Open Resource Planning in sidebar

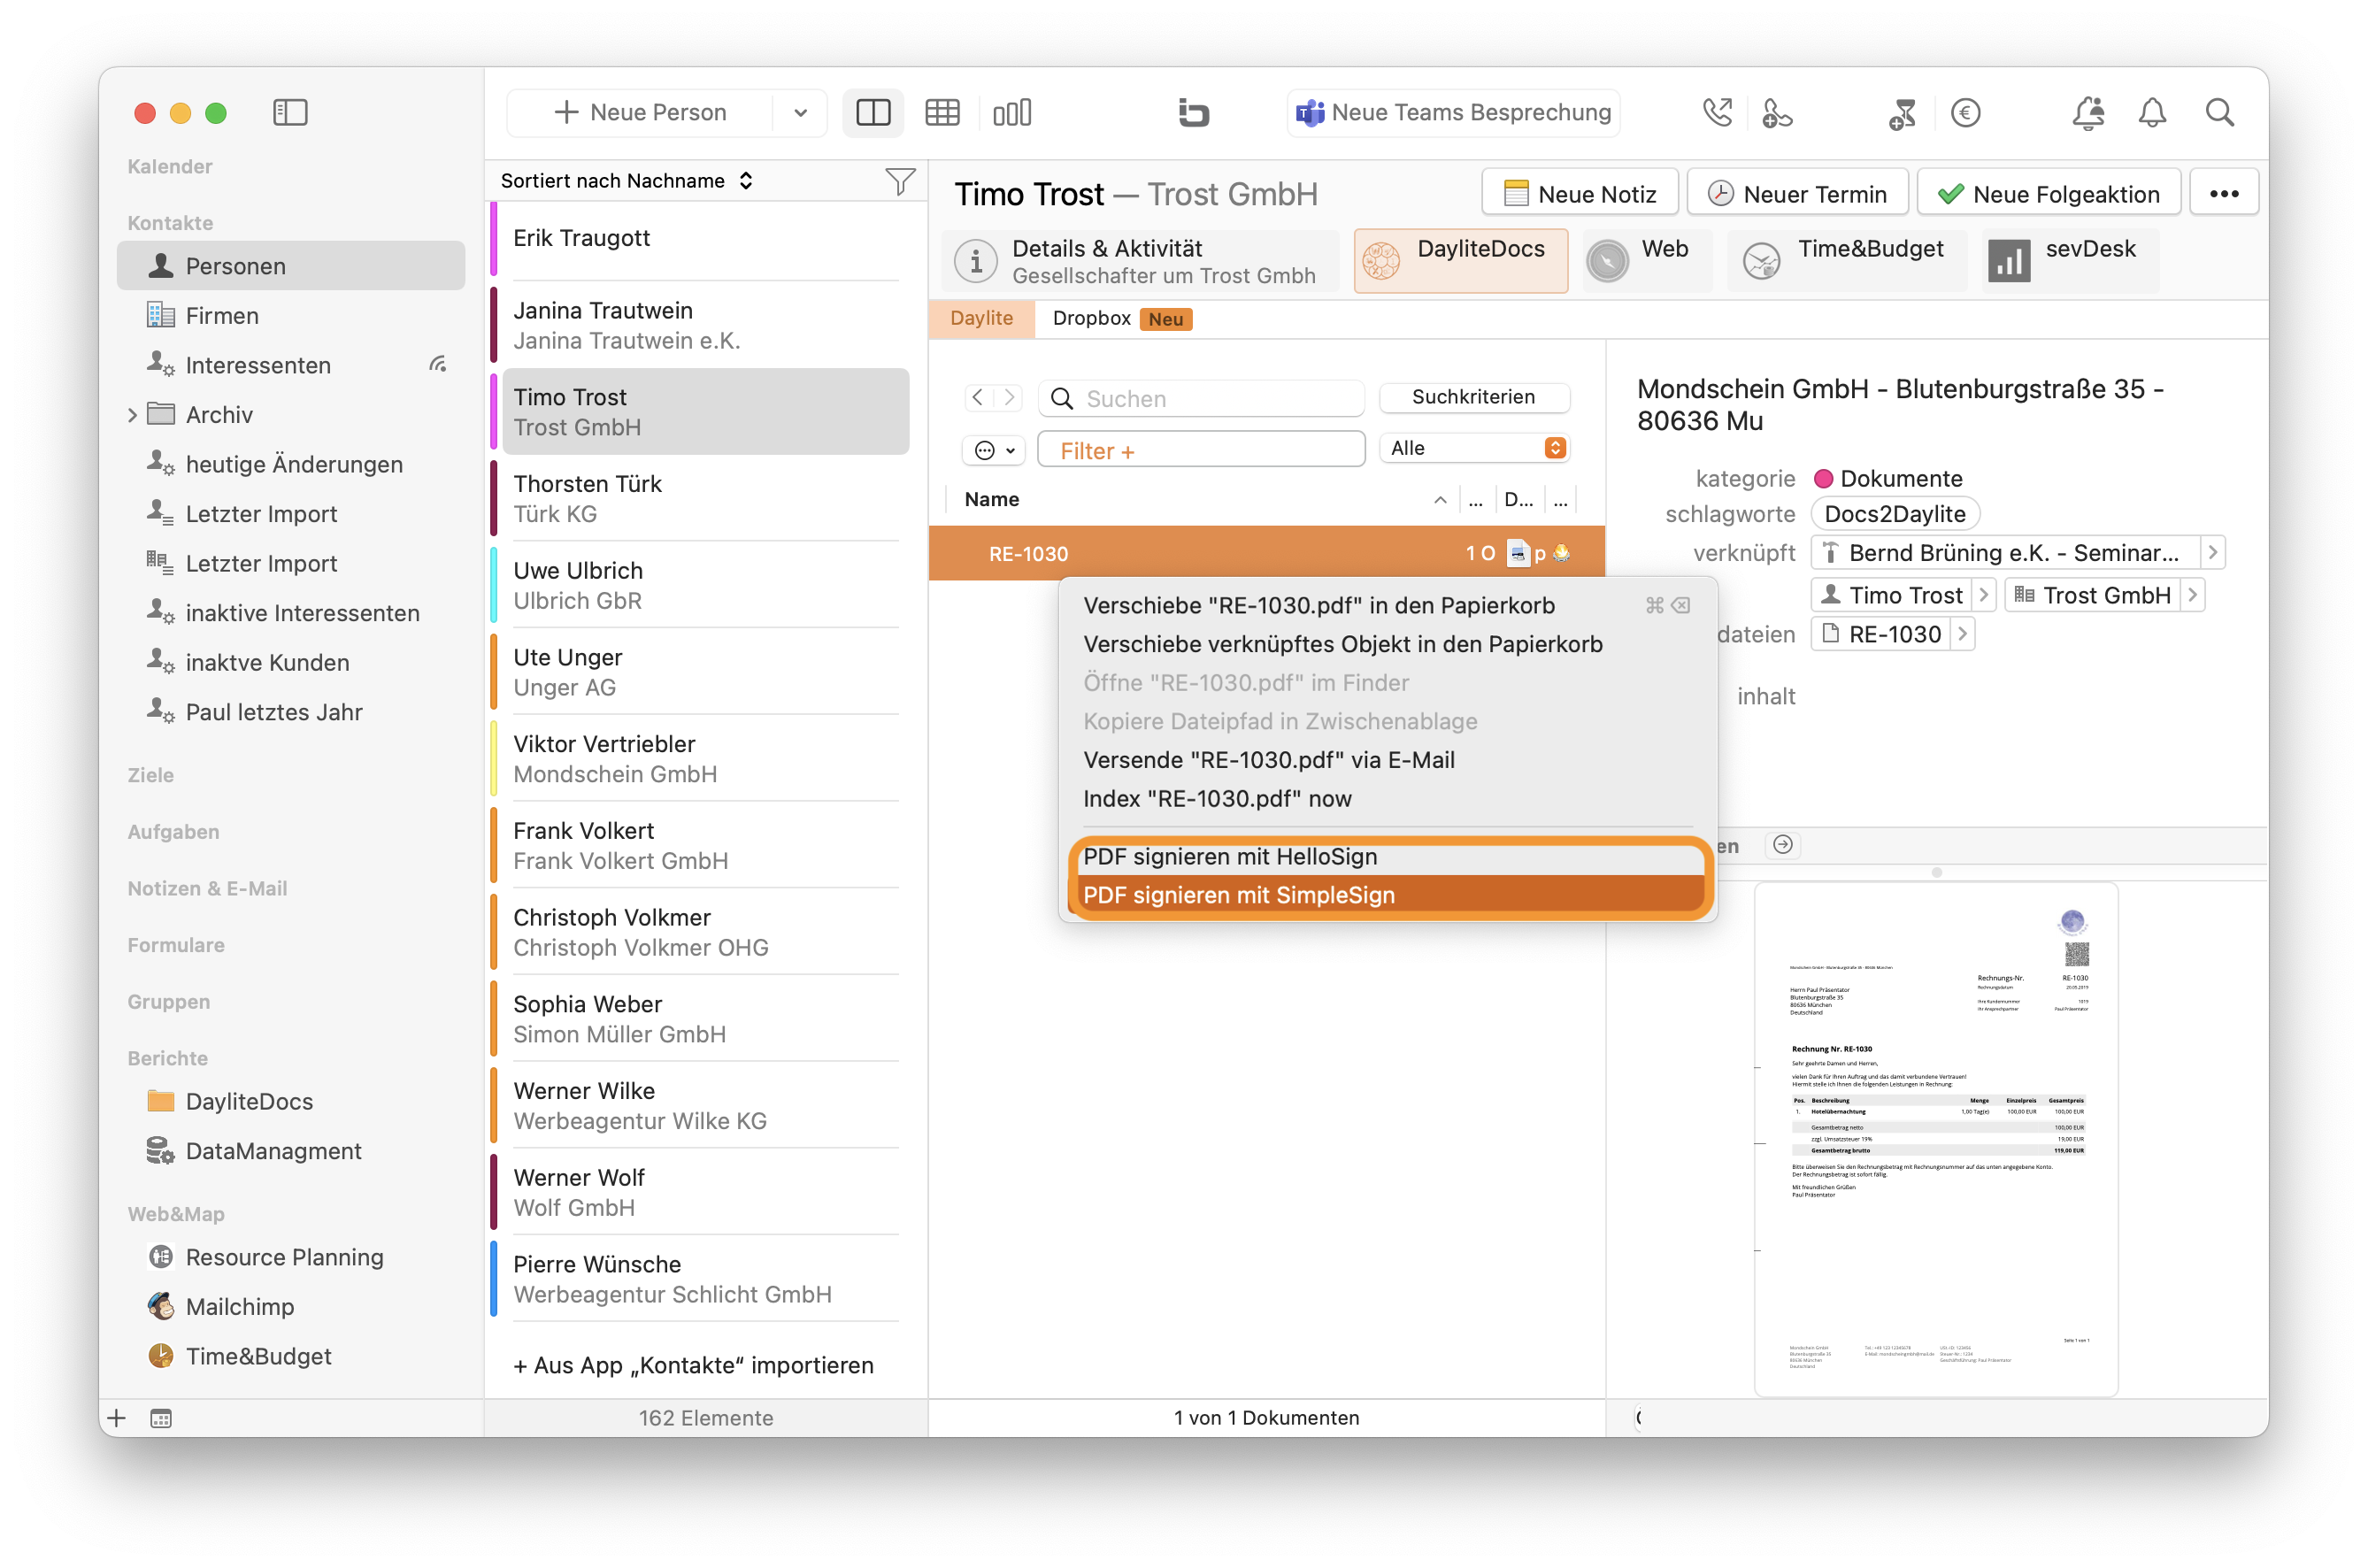tap(291, 1257)
